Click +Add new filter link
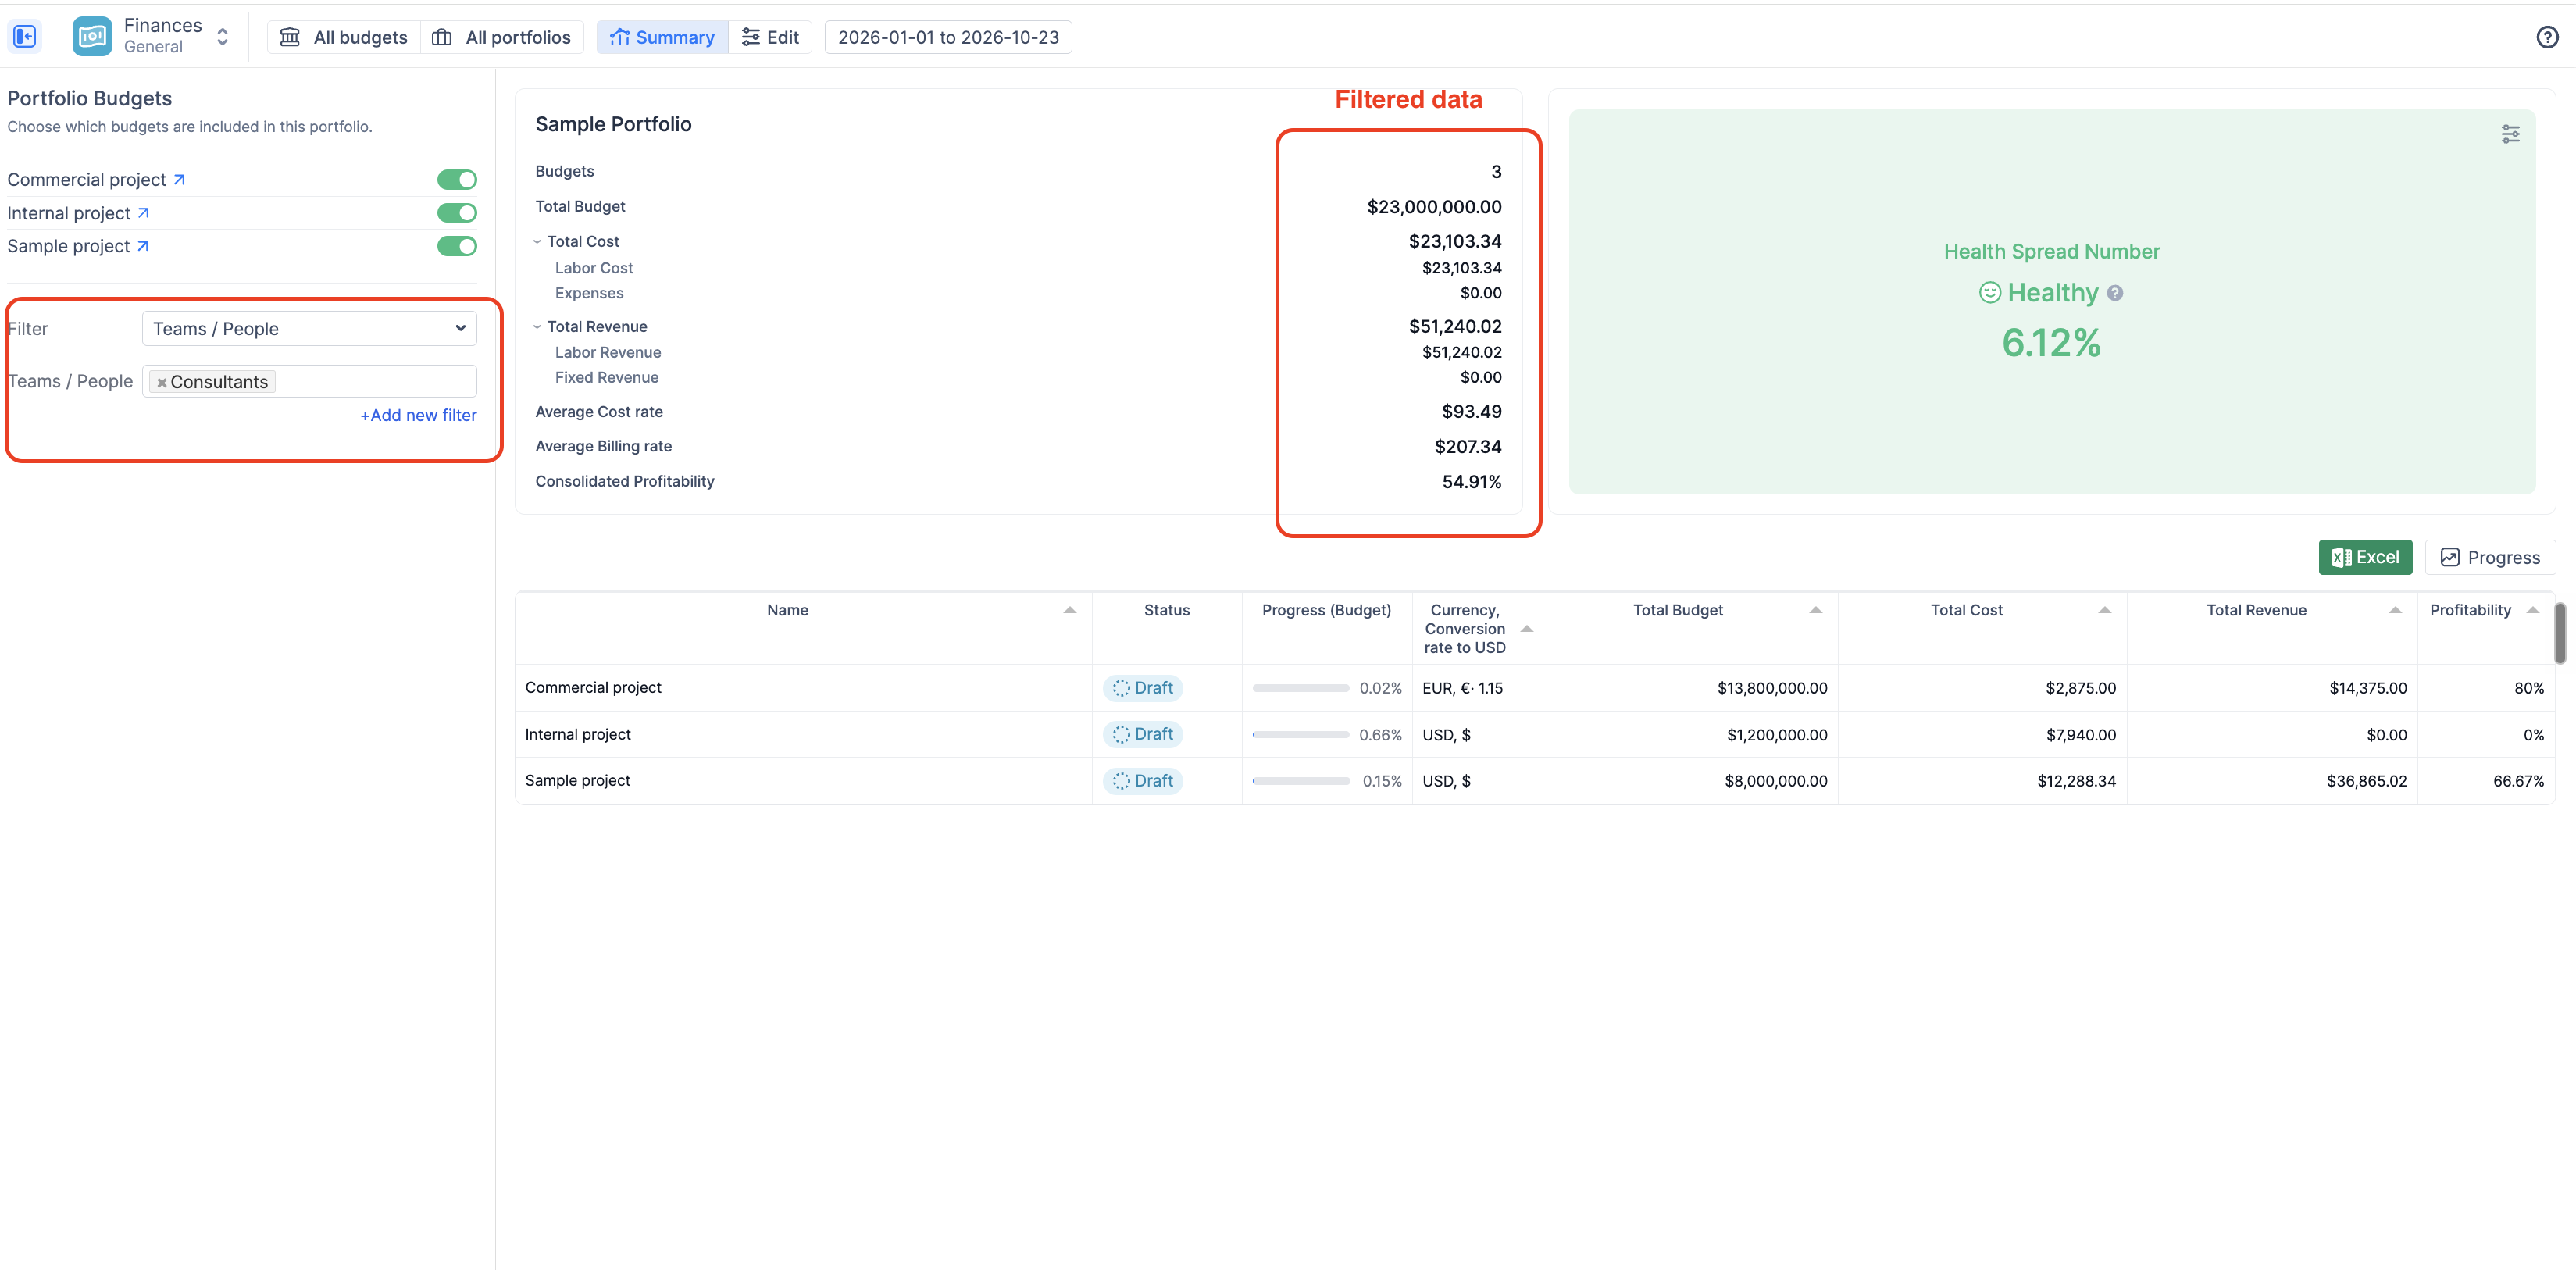Viewport: 2576px width, 1270px height. (x=418, y=415)
